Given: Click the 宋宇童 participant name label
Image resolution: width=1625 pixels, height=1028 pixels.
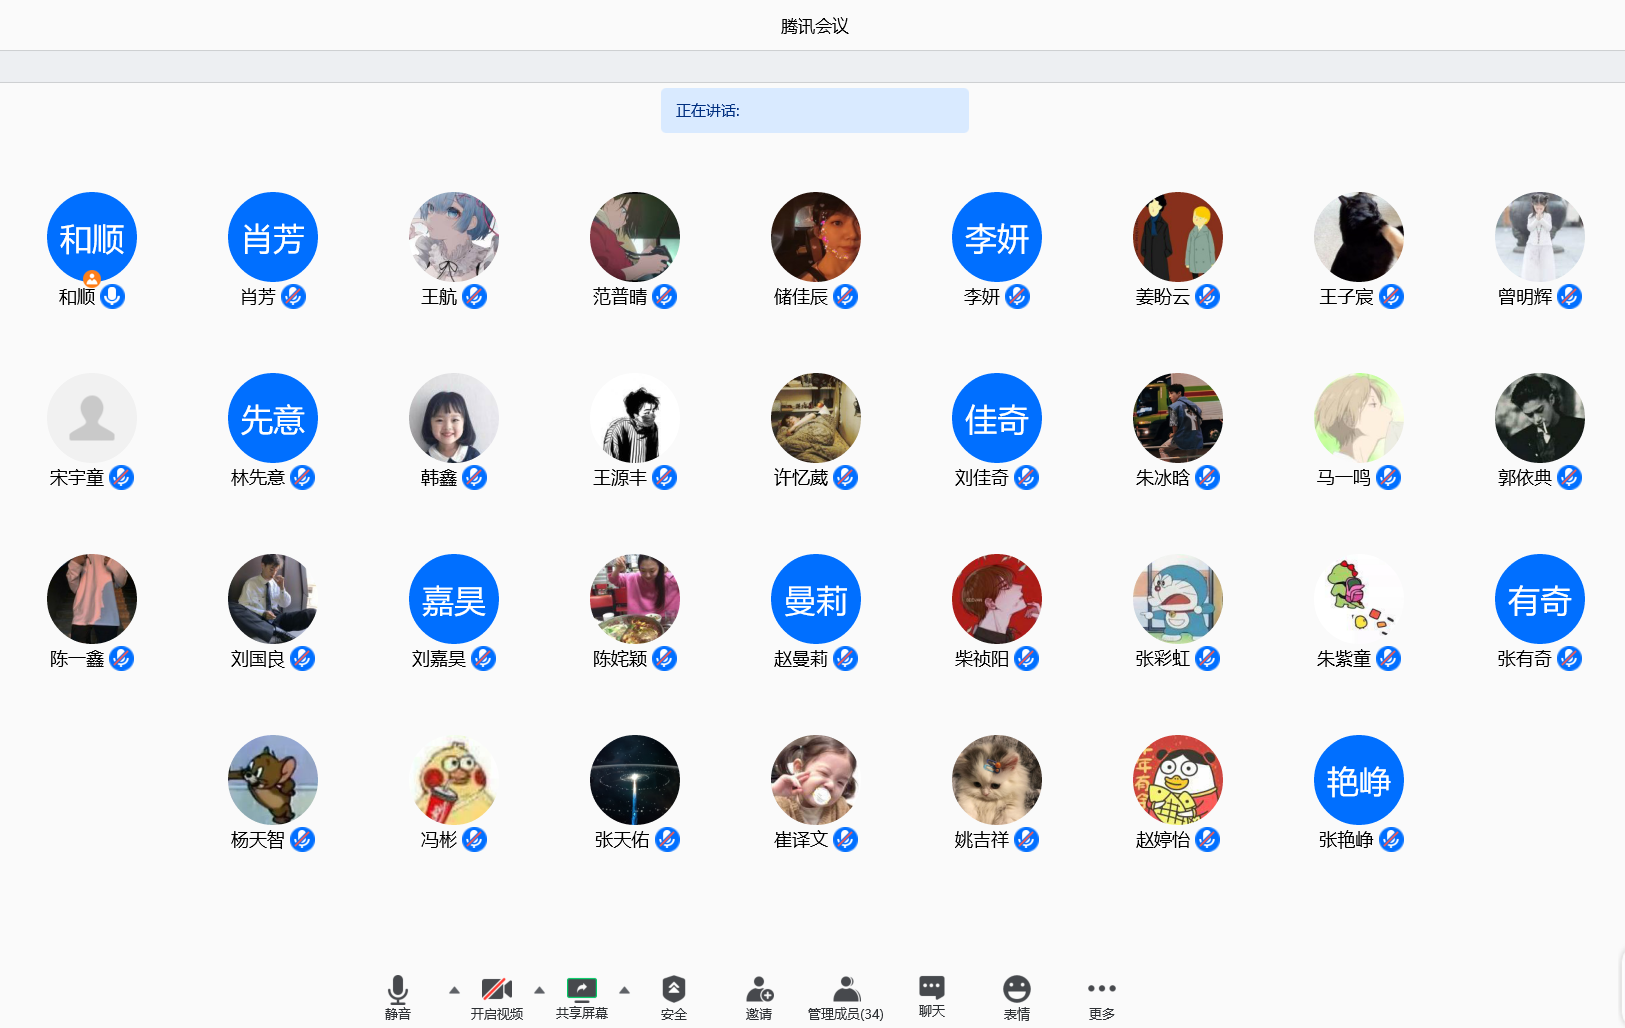Looking at the screenshot, I should coord(77,478).
